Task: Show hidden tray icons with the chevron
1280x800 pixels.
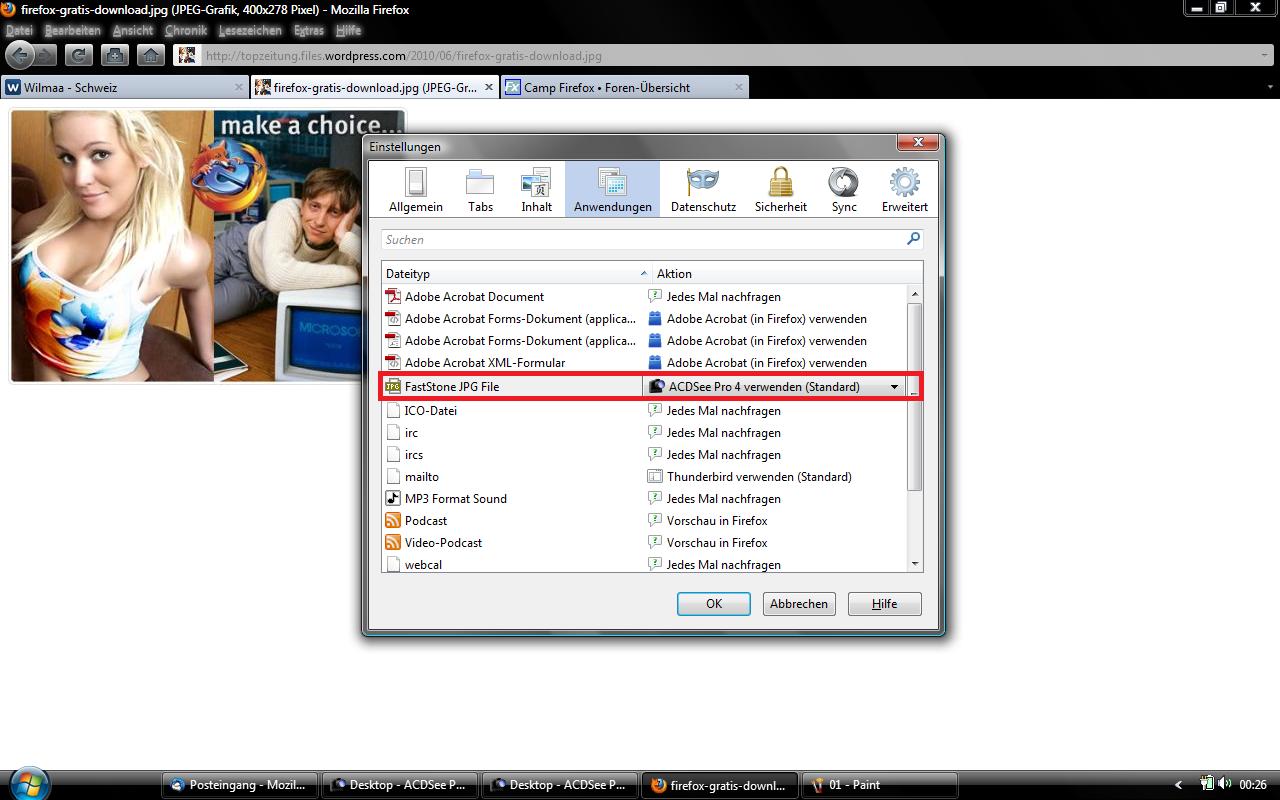Action: (x=1178, y=785)
